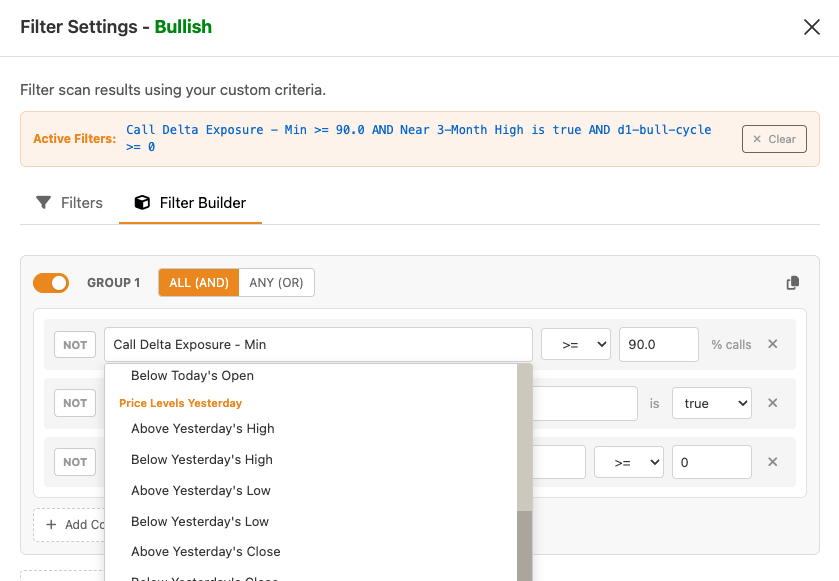Open the >= operator dropdown in first row
Viewport: 839px width, 581px height.
(x=575, y=344)
